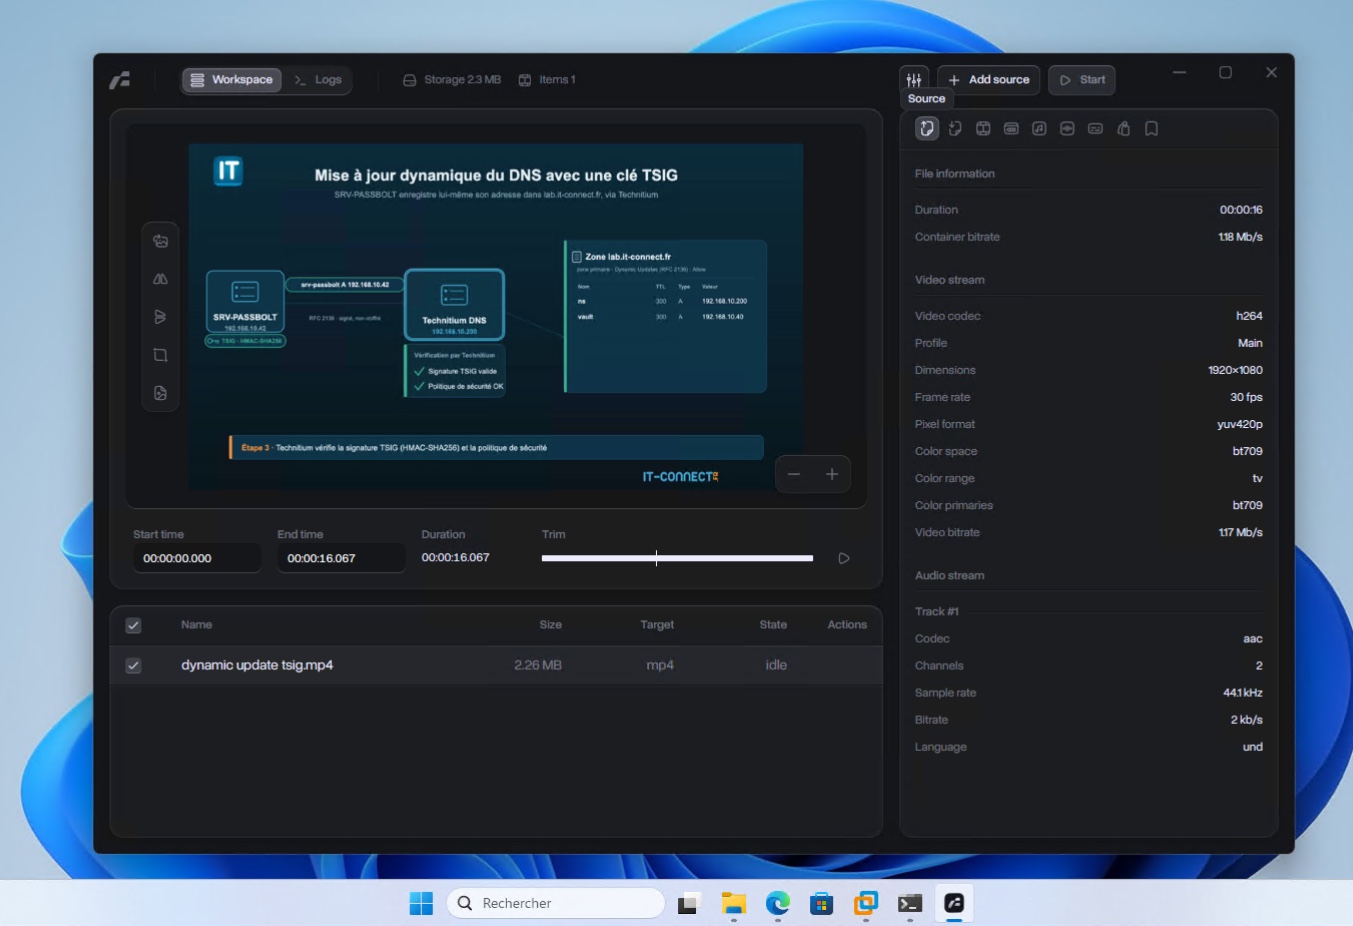This screenshot has height=926, width=1353.
Task: Open the waveform audio filters tab
Action: pos(1067,128)
